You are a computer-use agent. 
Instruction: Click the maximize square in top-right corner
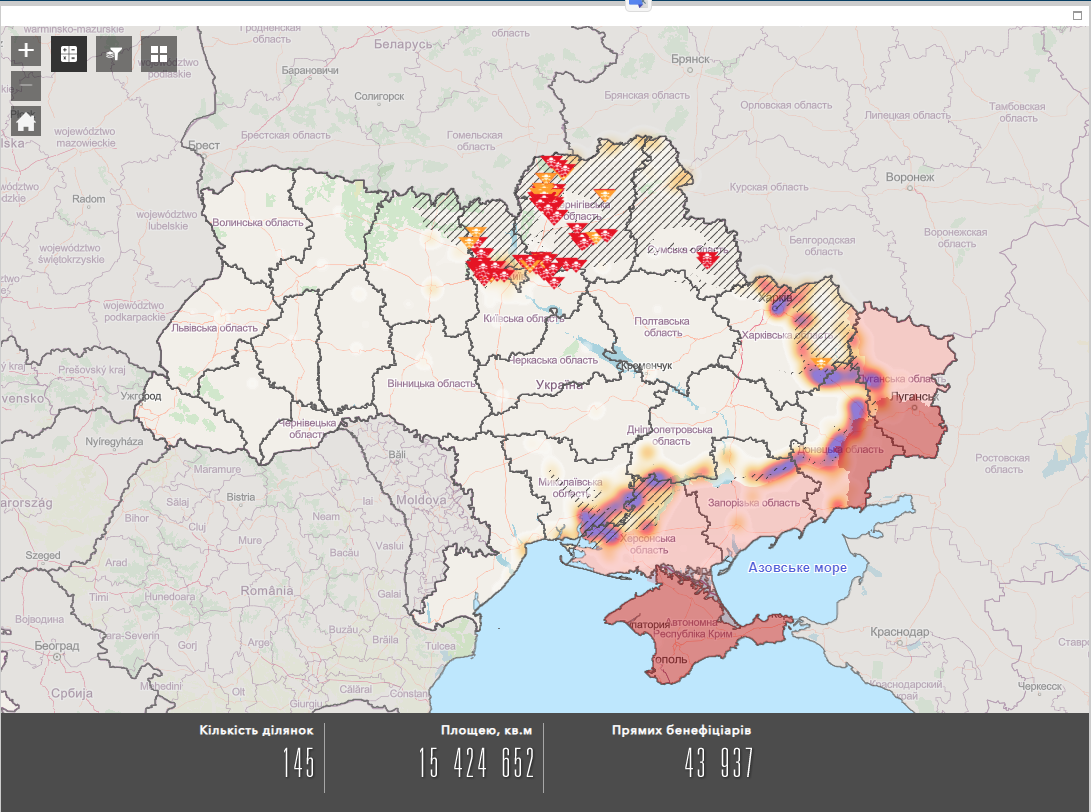click(1076, 16)
